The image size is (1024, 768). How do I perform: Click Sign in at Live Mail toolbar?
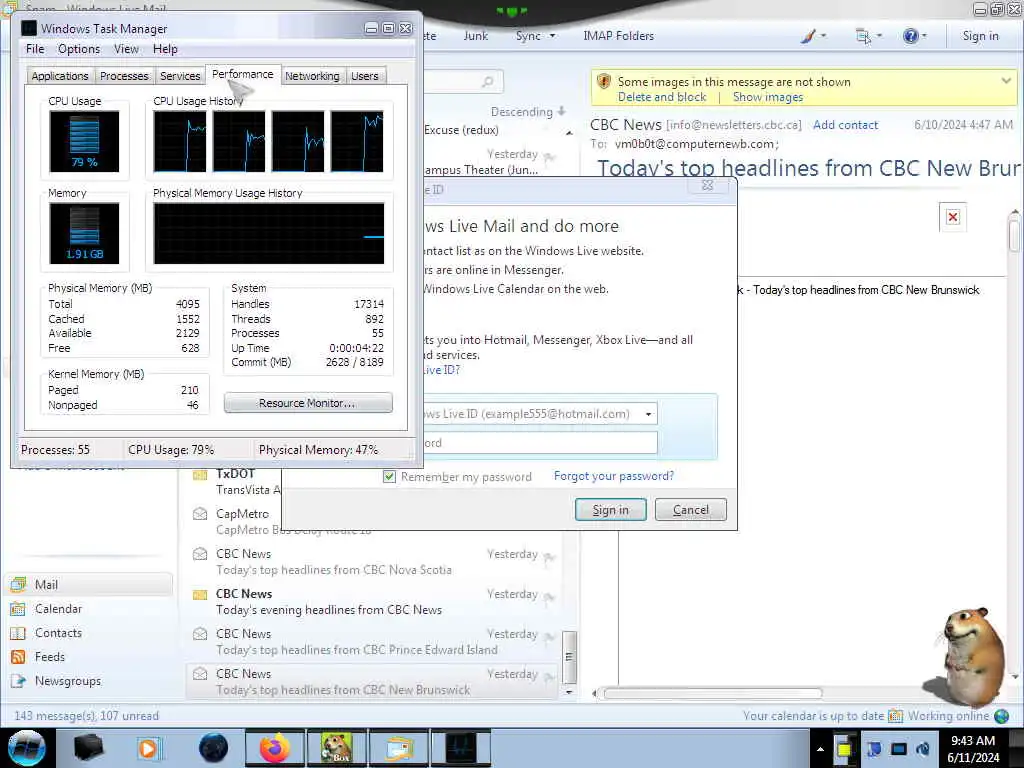pos(980,36)
